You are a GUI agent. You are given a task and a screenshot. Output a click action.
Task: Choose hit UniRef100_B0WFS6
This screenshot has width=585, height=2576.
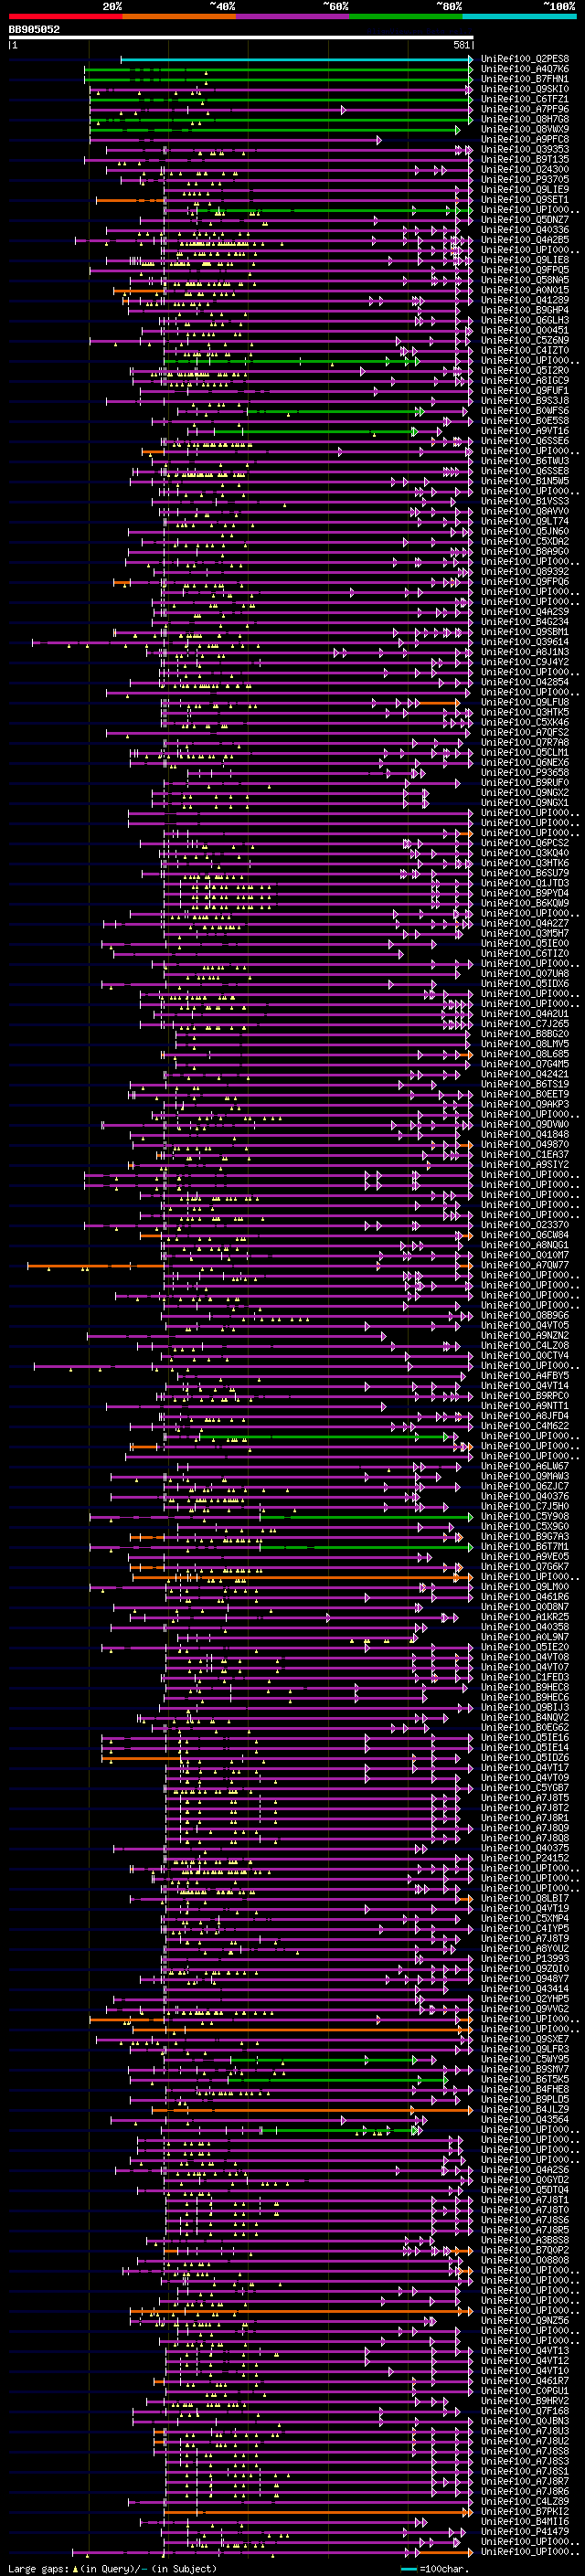(x=525, y=410)
